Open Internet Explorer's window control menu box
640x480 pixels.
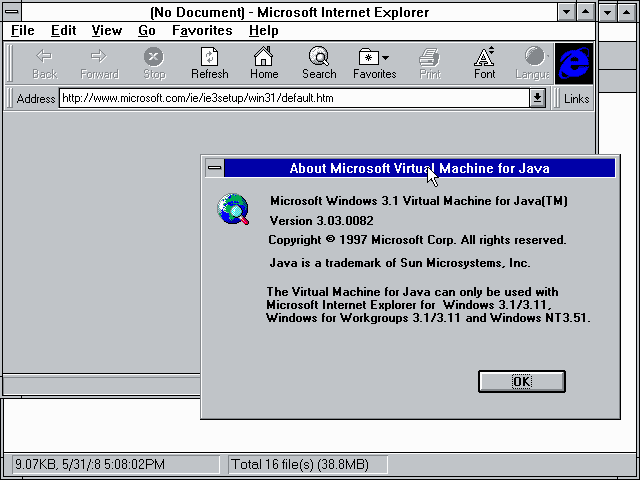pyautogui.click(x=12, y=12)
